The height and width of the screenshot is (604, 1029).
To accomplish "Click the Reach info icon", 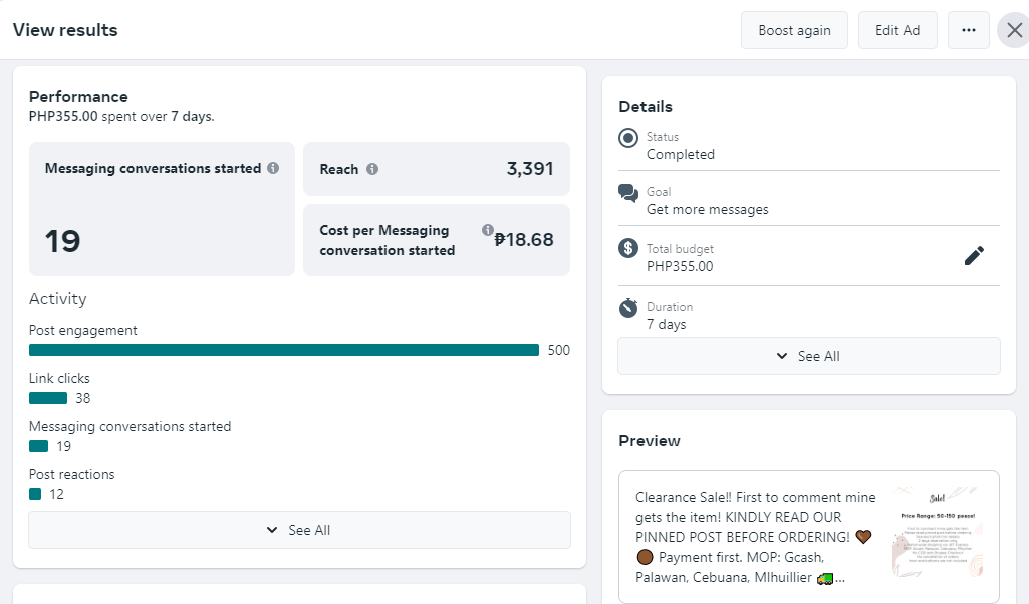I will click(x=372, y=170).
